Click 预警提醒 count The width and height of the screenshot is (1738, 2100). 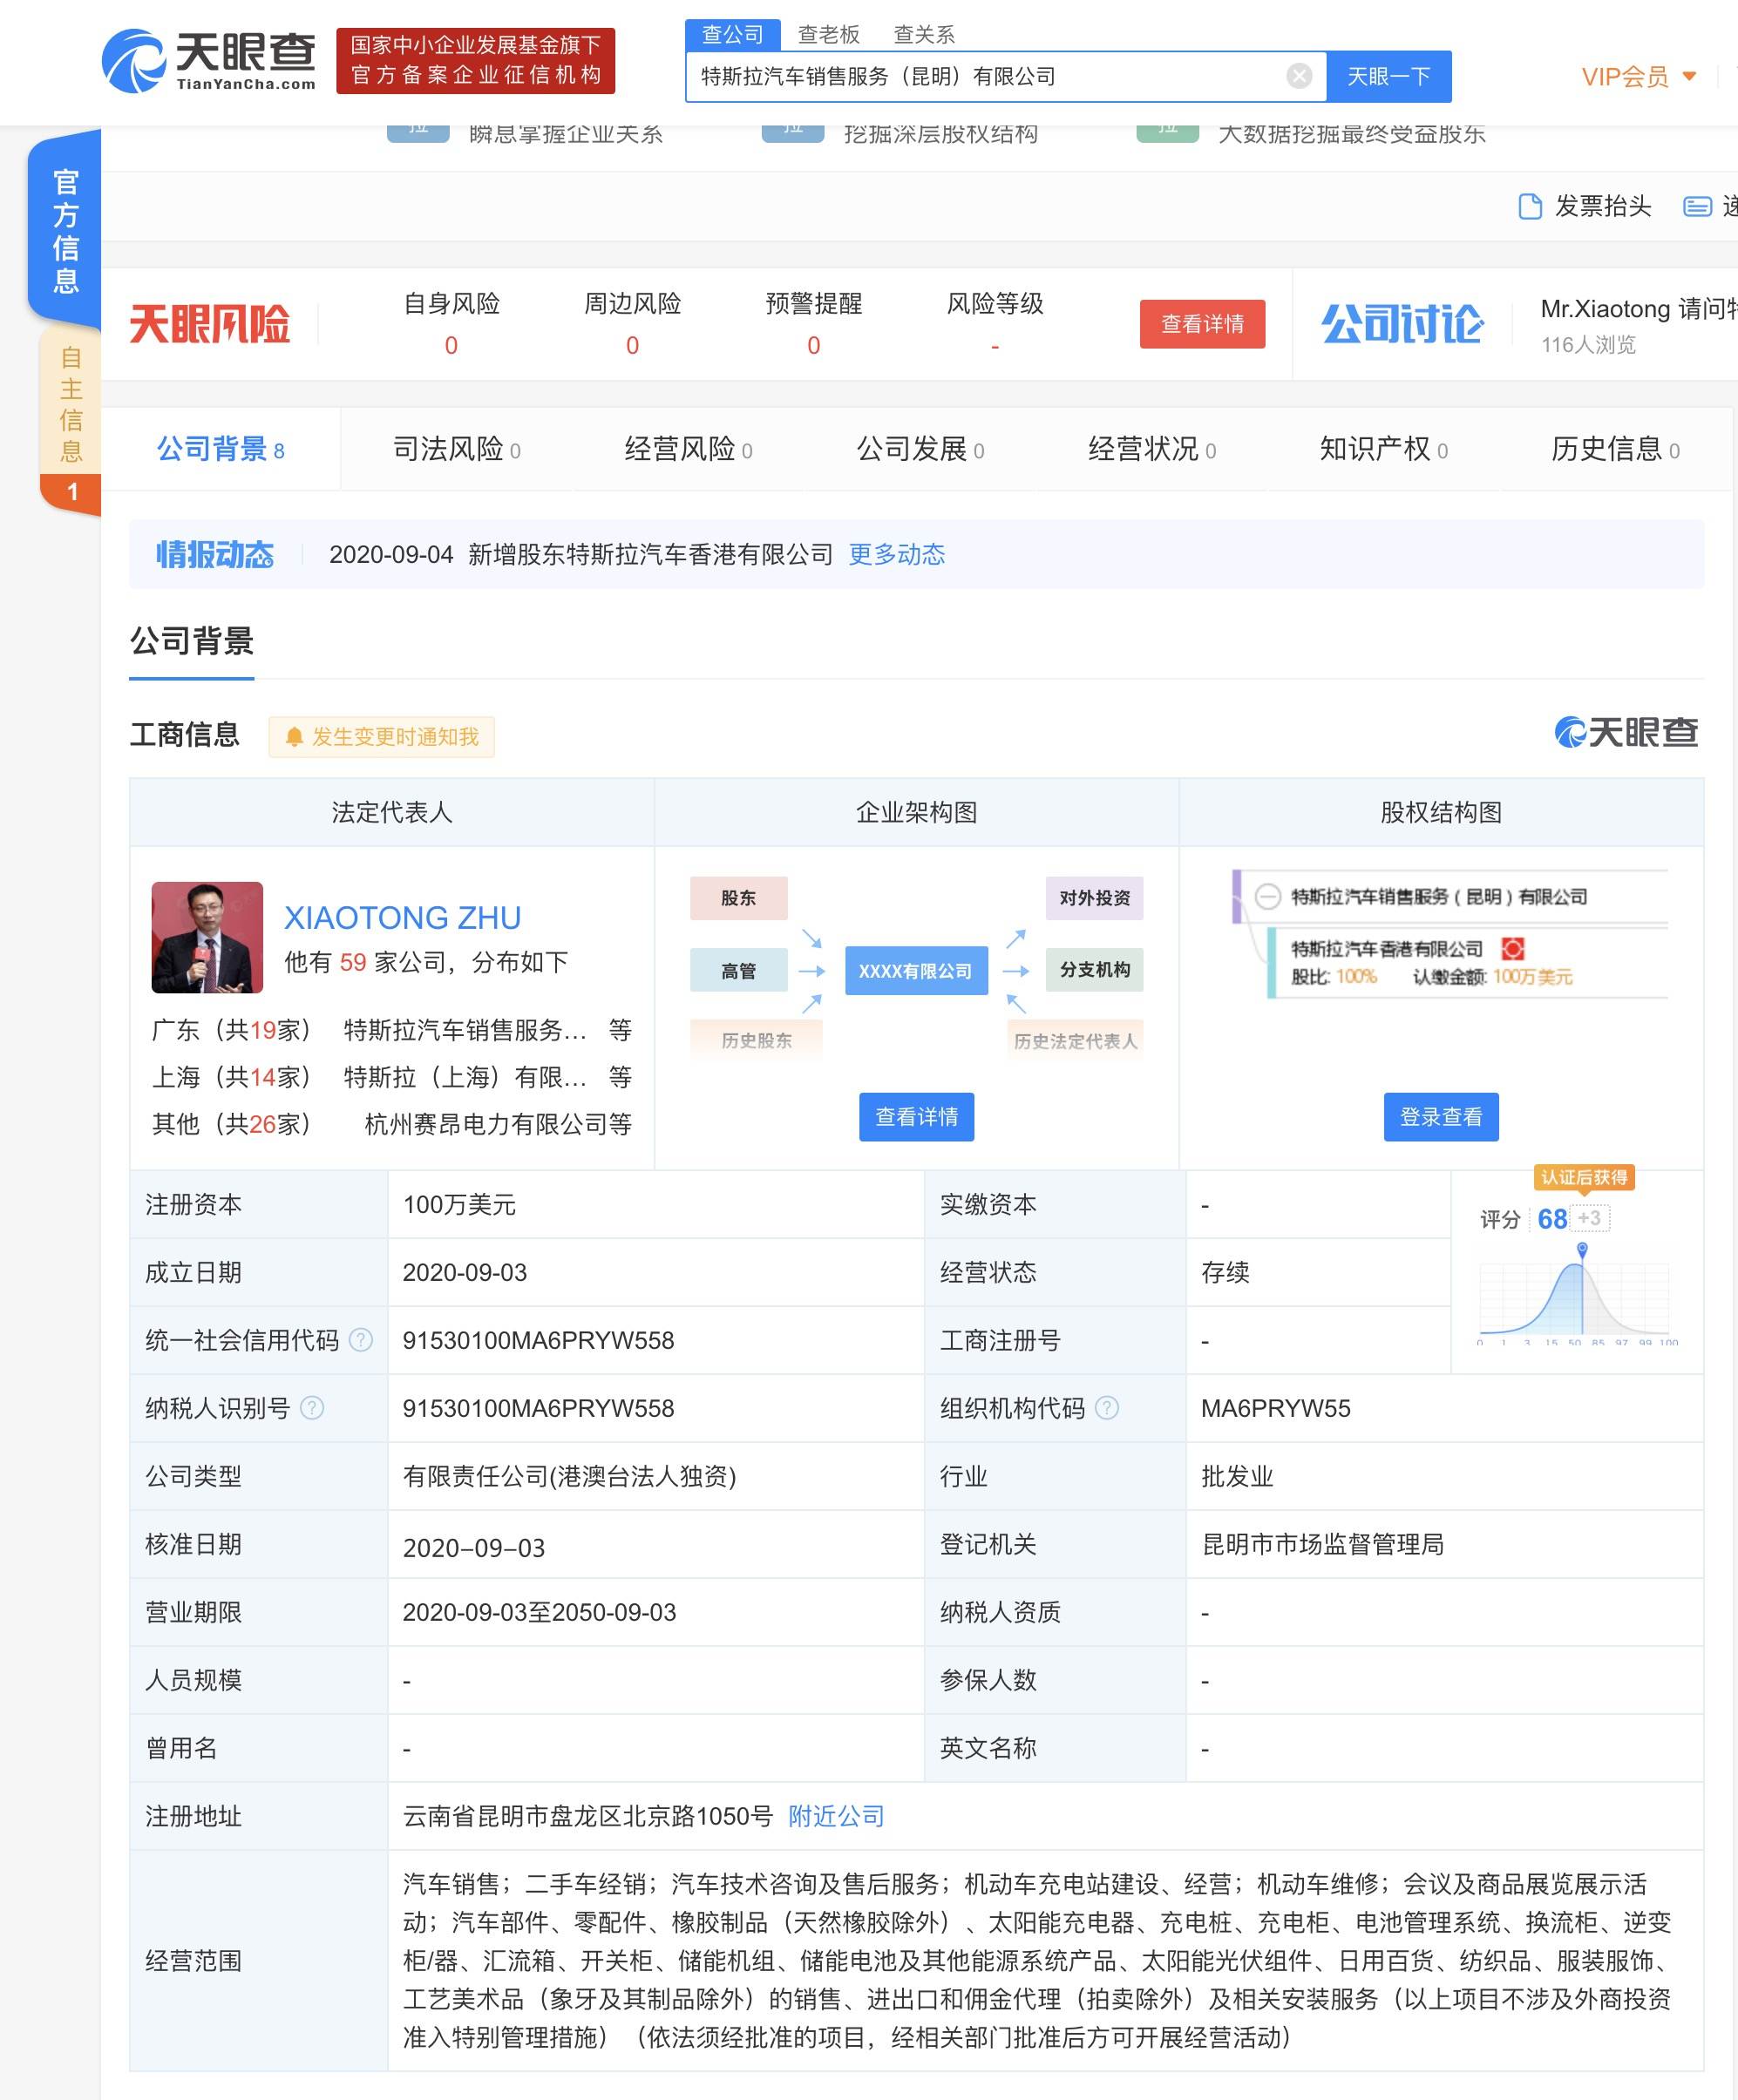click(814, 346)
